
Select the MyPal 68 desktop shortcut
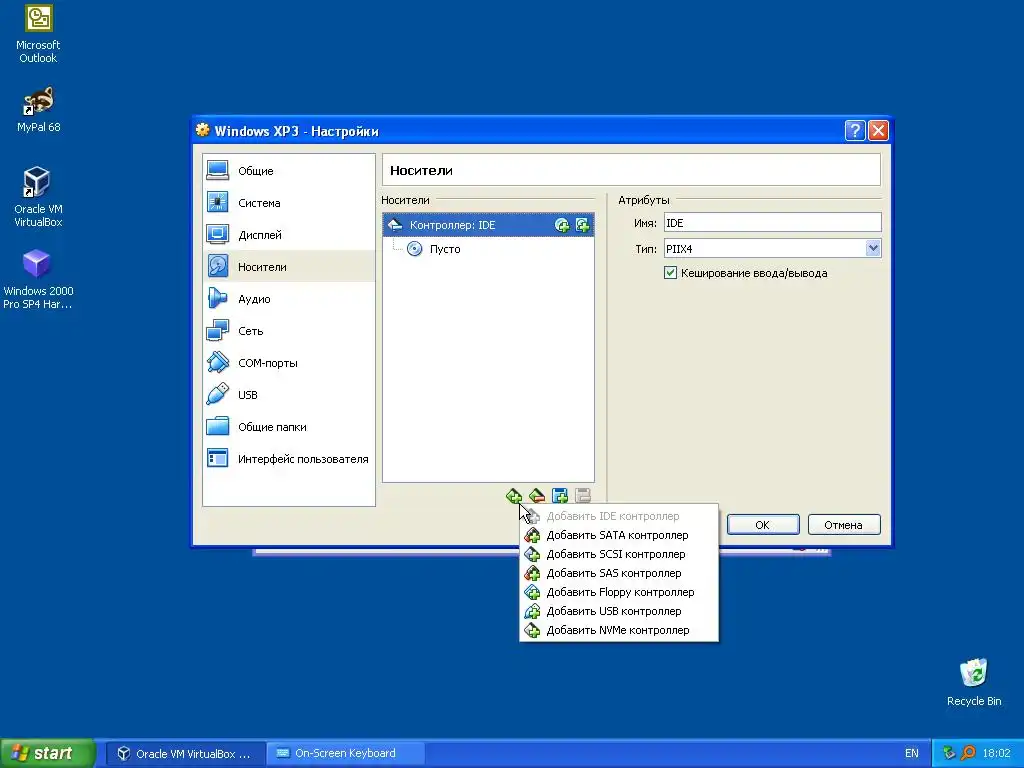[x=38, y=110]
